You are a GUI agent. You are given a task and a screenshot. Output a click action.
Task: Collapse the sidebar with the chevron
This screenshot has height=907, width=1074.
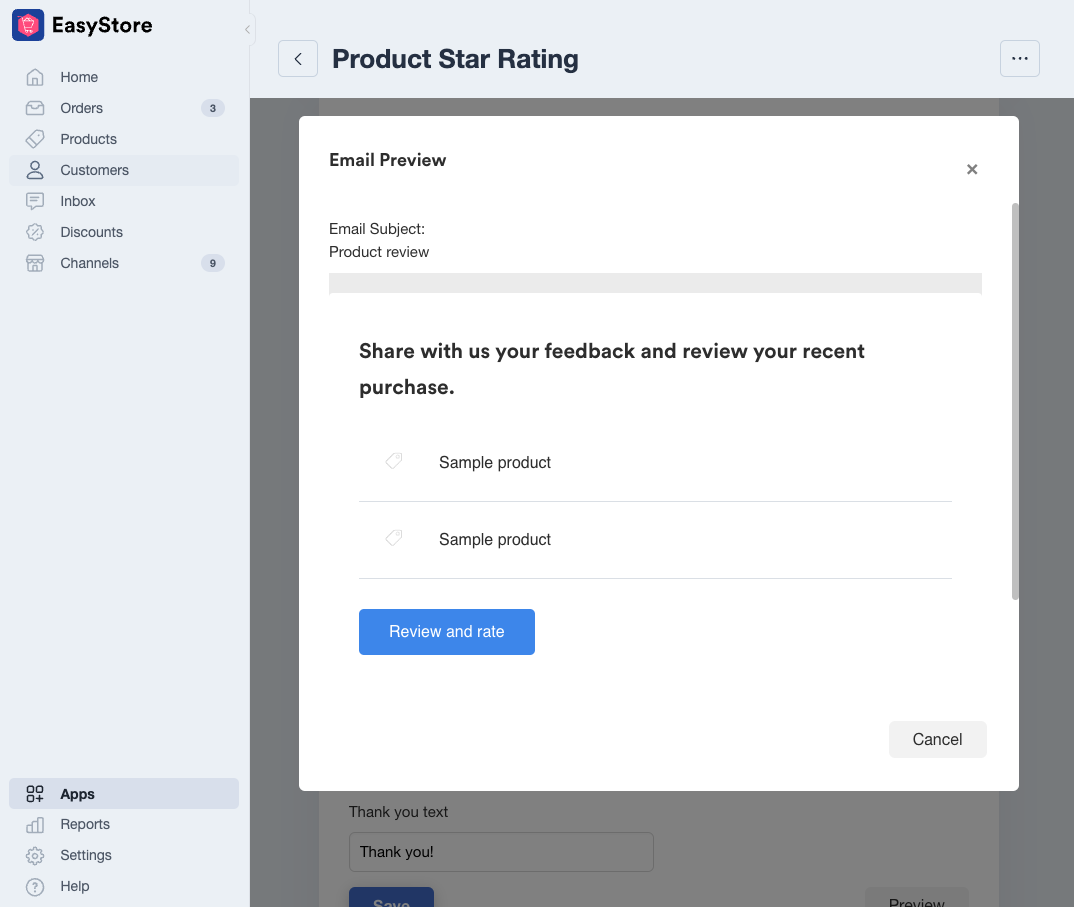(247, 29)
